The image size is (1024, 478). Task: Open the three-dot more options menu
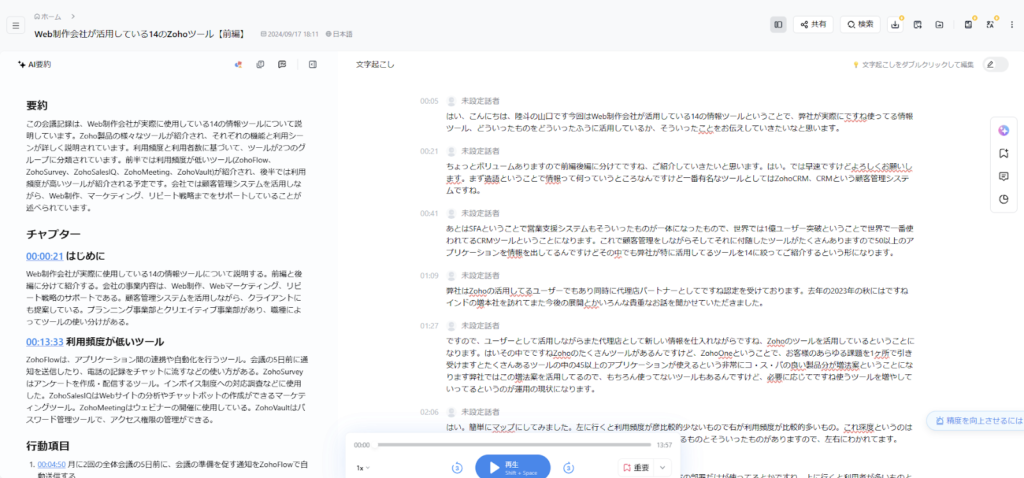[1012, 25]
